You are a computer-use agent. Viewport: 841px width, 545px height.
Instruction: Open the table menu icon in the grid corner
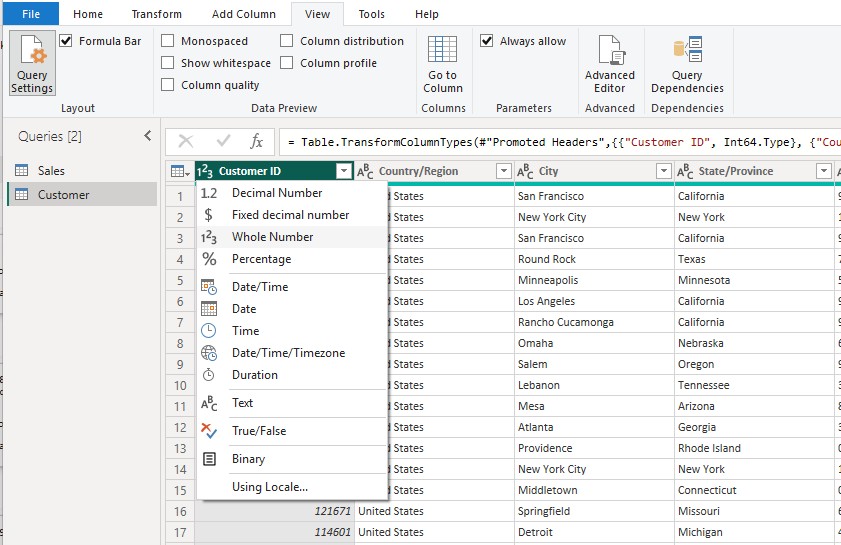[x=180, y=172]
